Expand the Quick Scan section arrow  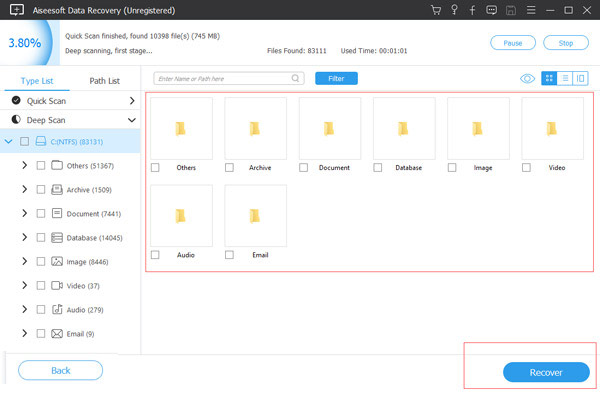click(x=132, y=101)
